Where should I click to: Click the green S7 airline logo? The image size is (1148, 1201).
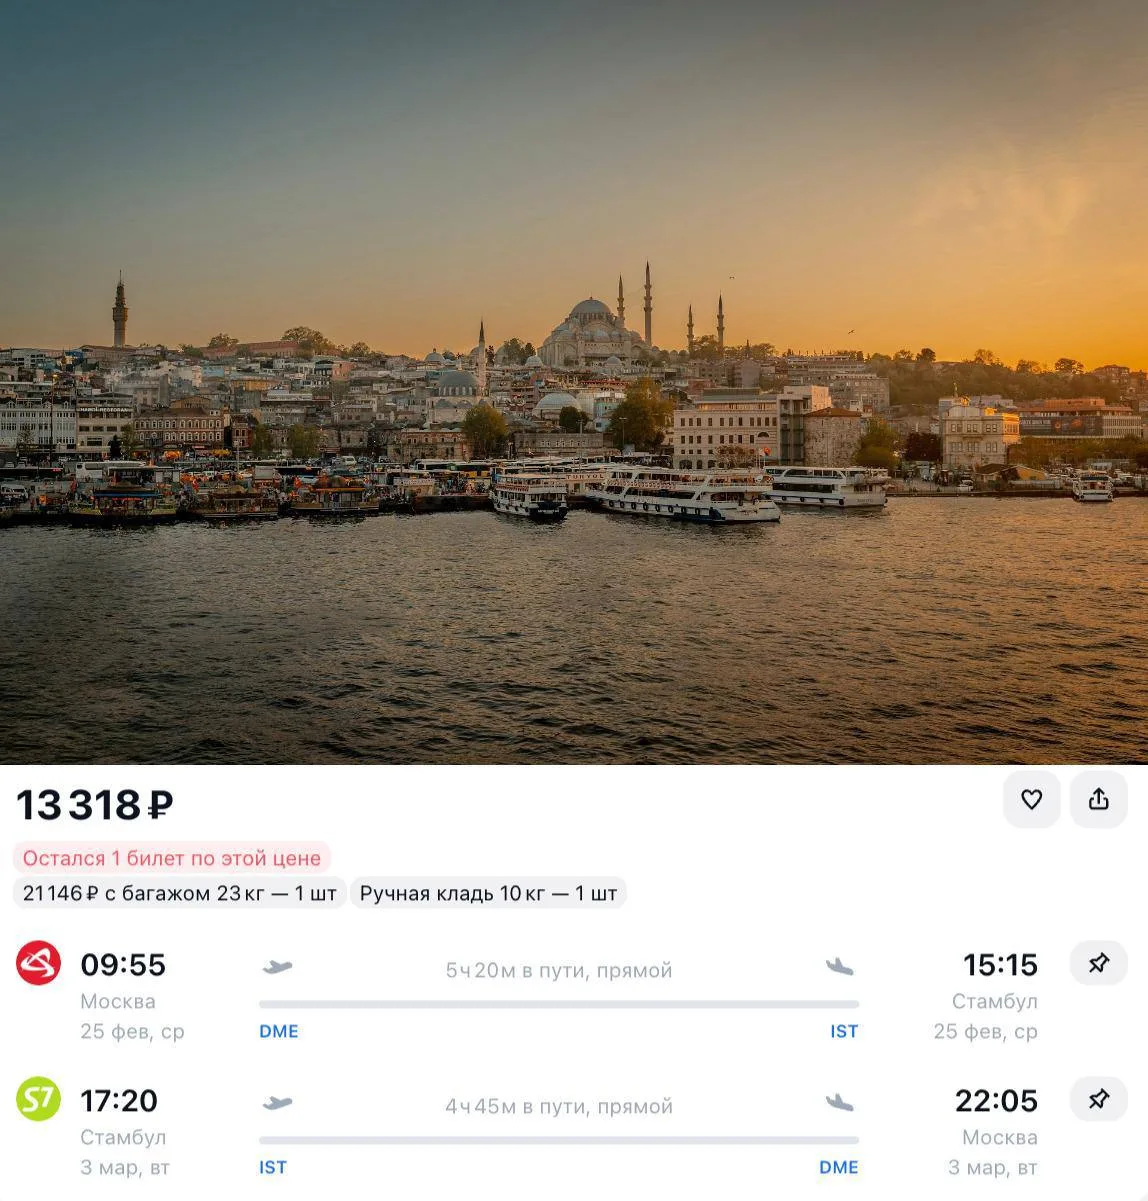[39, 1099]
